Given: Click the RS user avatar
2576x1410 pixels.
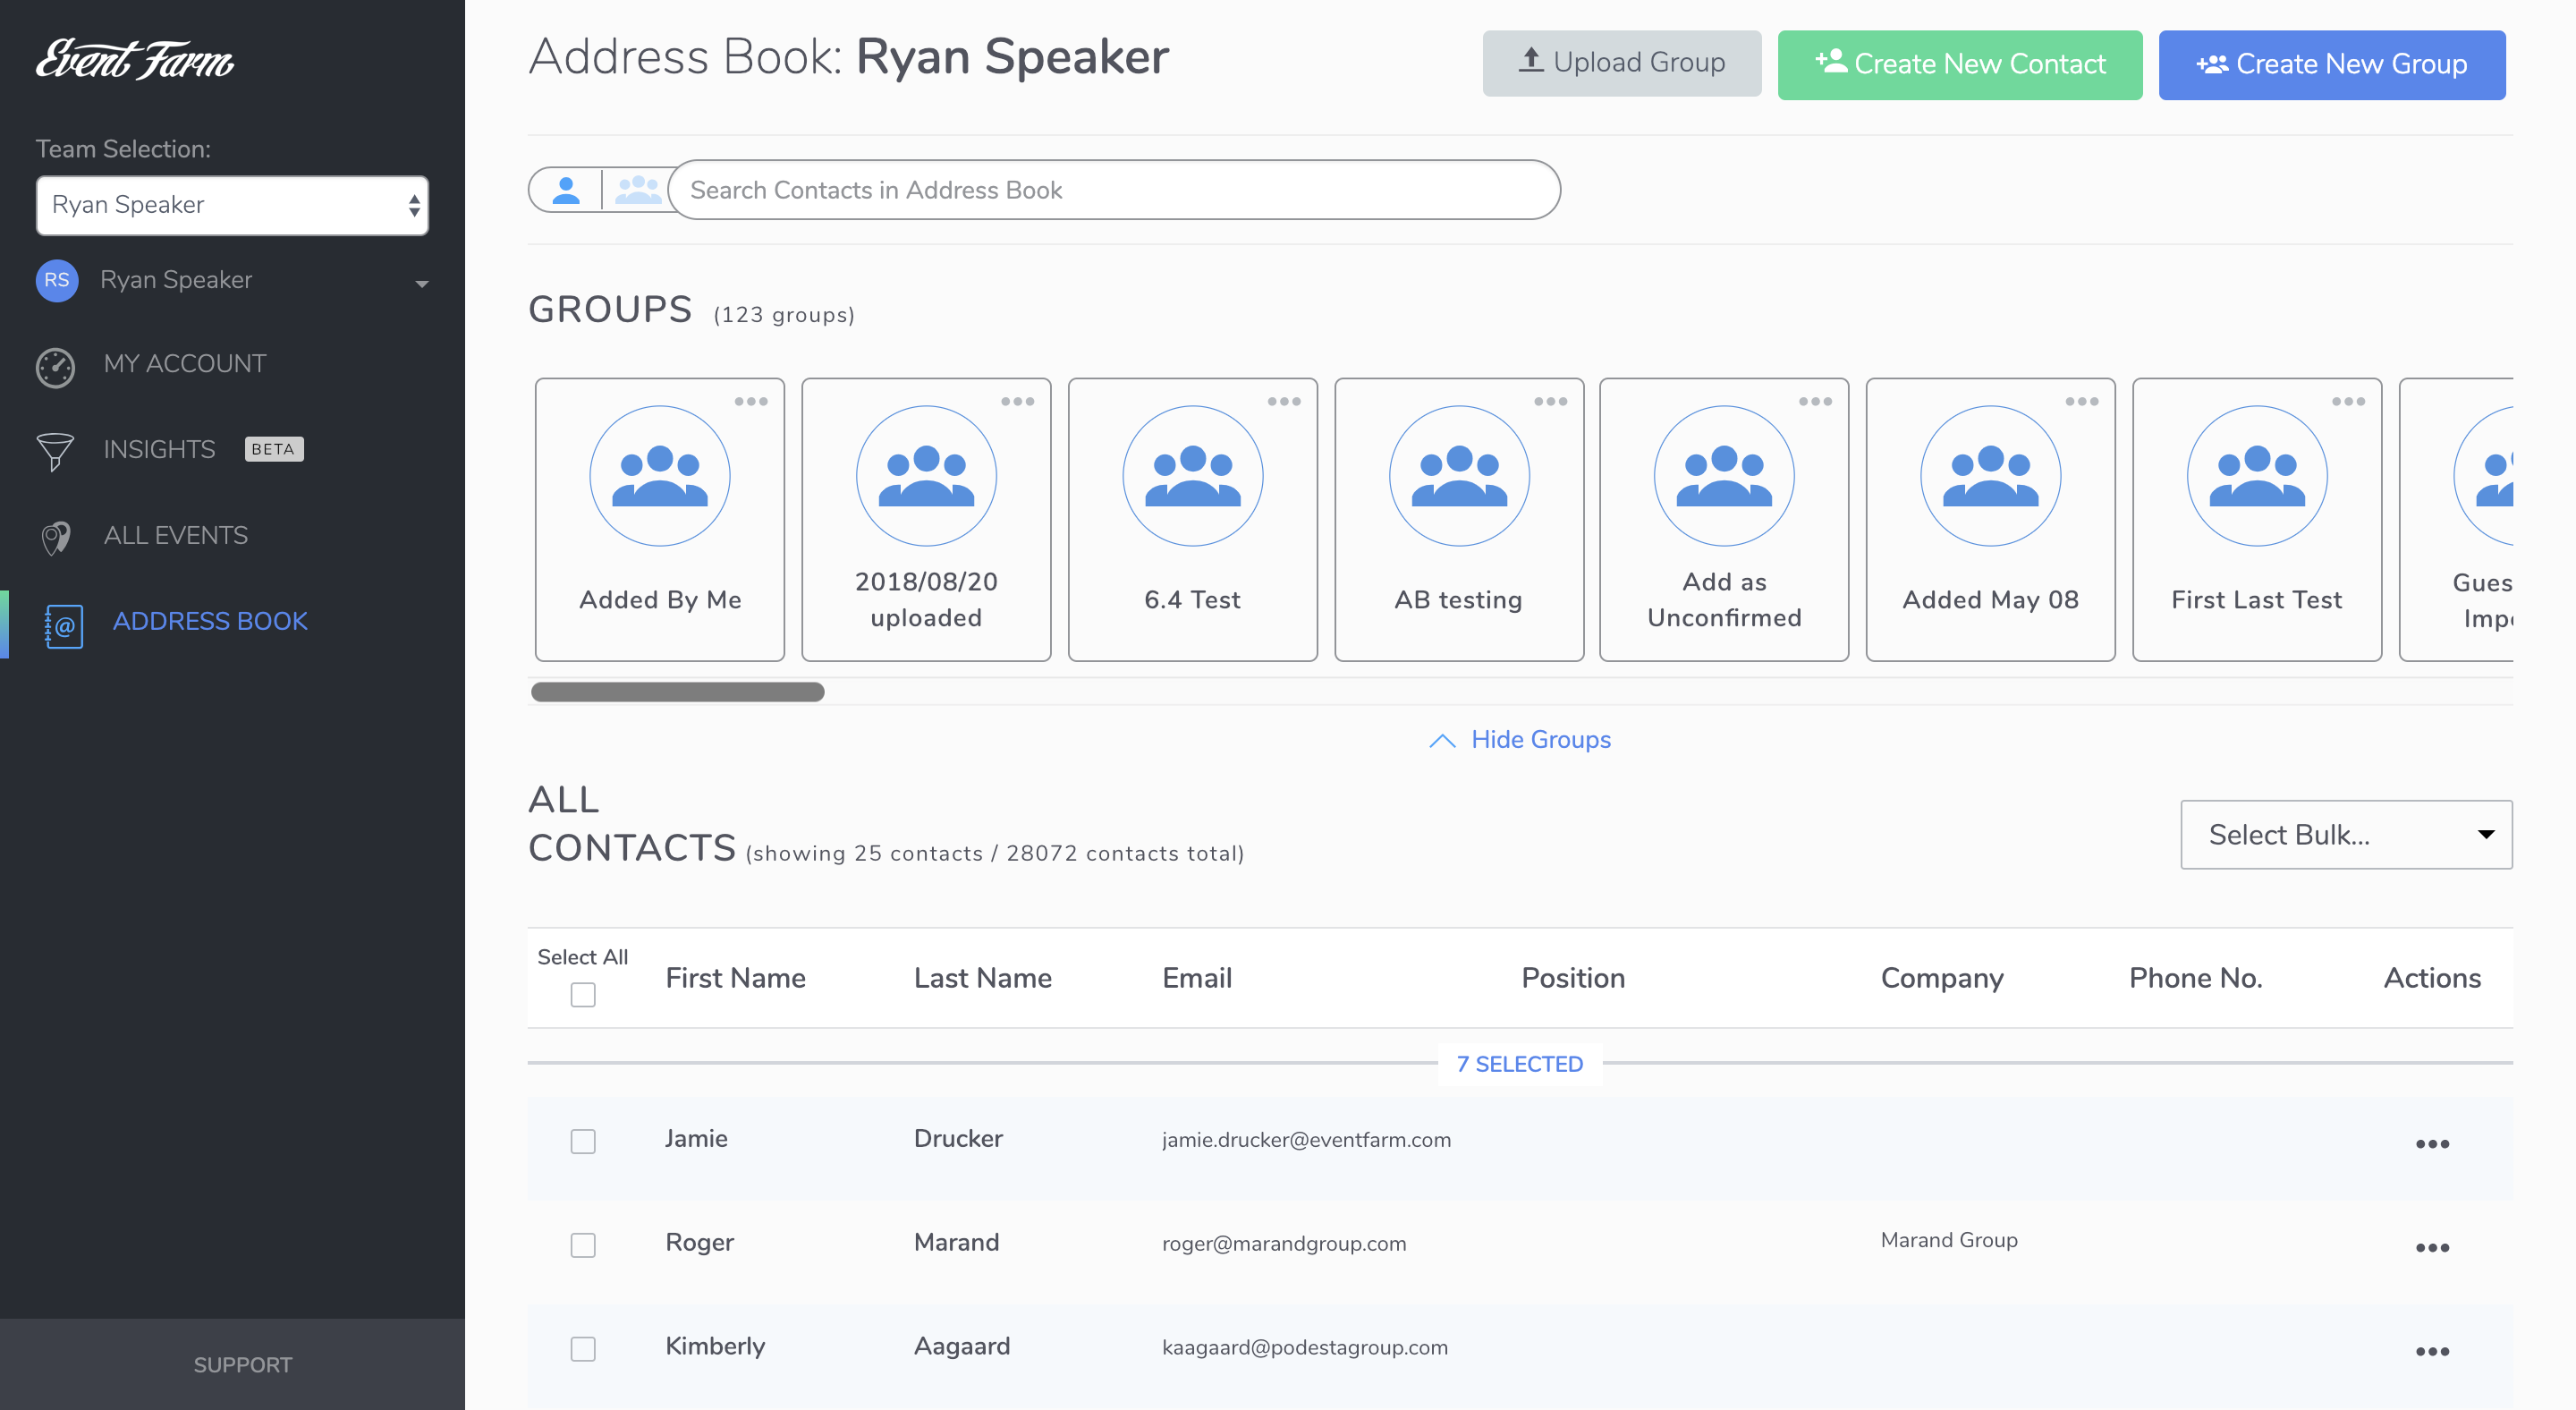Looking at the screenshot, I should [57, 280].
